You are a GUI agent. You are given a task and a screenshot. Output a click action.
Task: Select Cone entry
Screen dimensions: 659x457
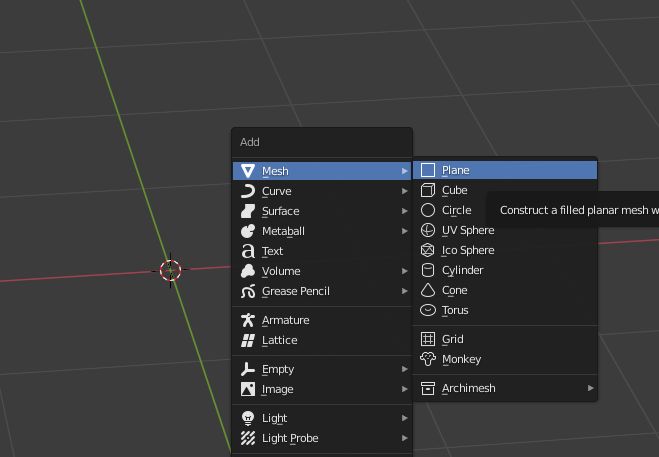pos(505,290)
